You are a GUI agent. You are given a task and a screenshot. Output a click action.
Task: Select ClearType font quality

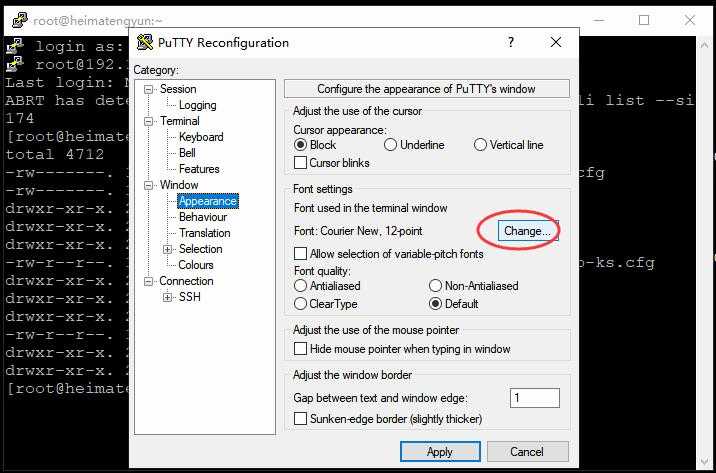[x=300, y=304]
